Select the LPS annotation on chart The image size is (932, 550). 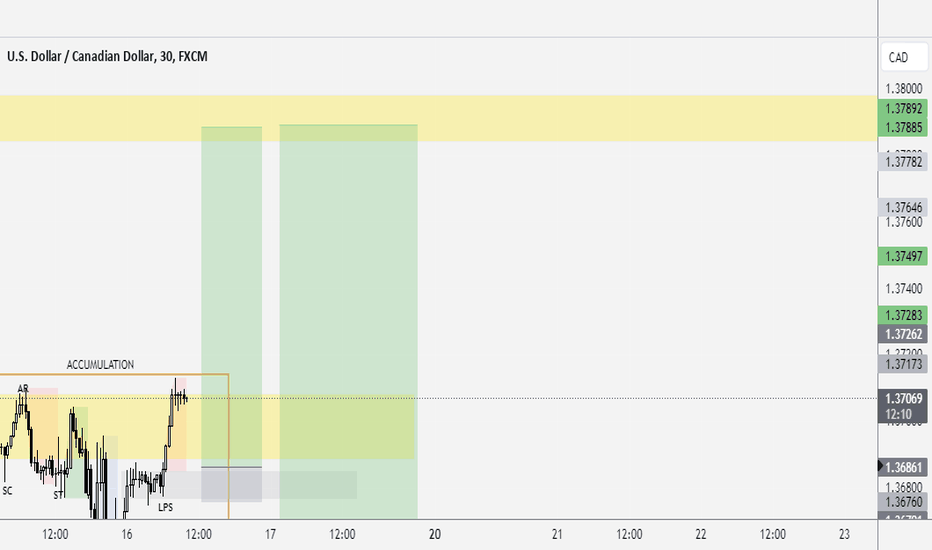pos(165,507)
